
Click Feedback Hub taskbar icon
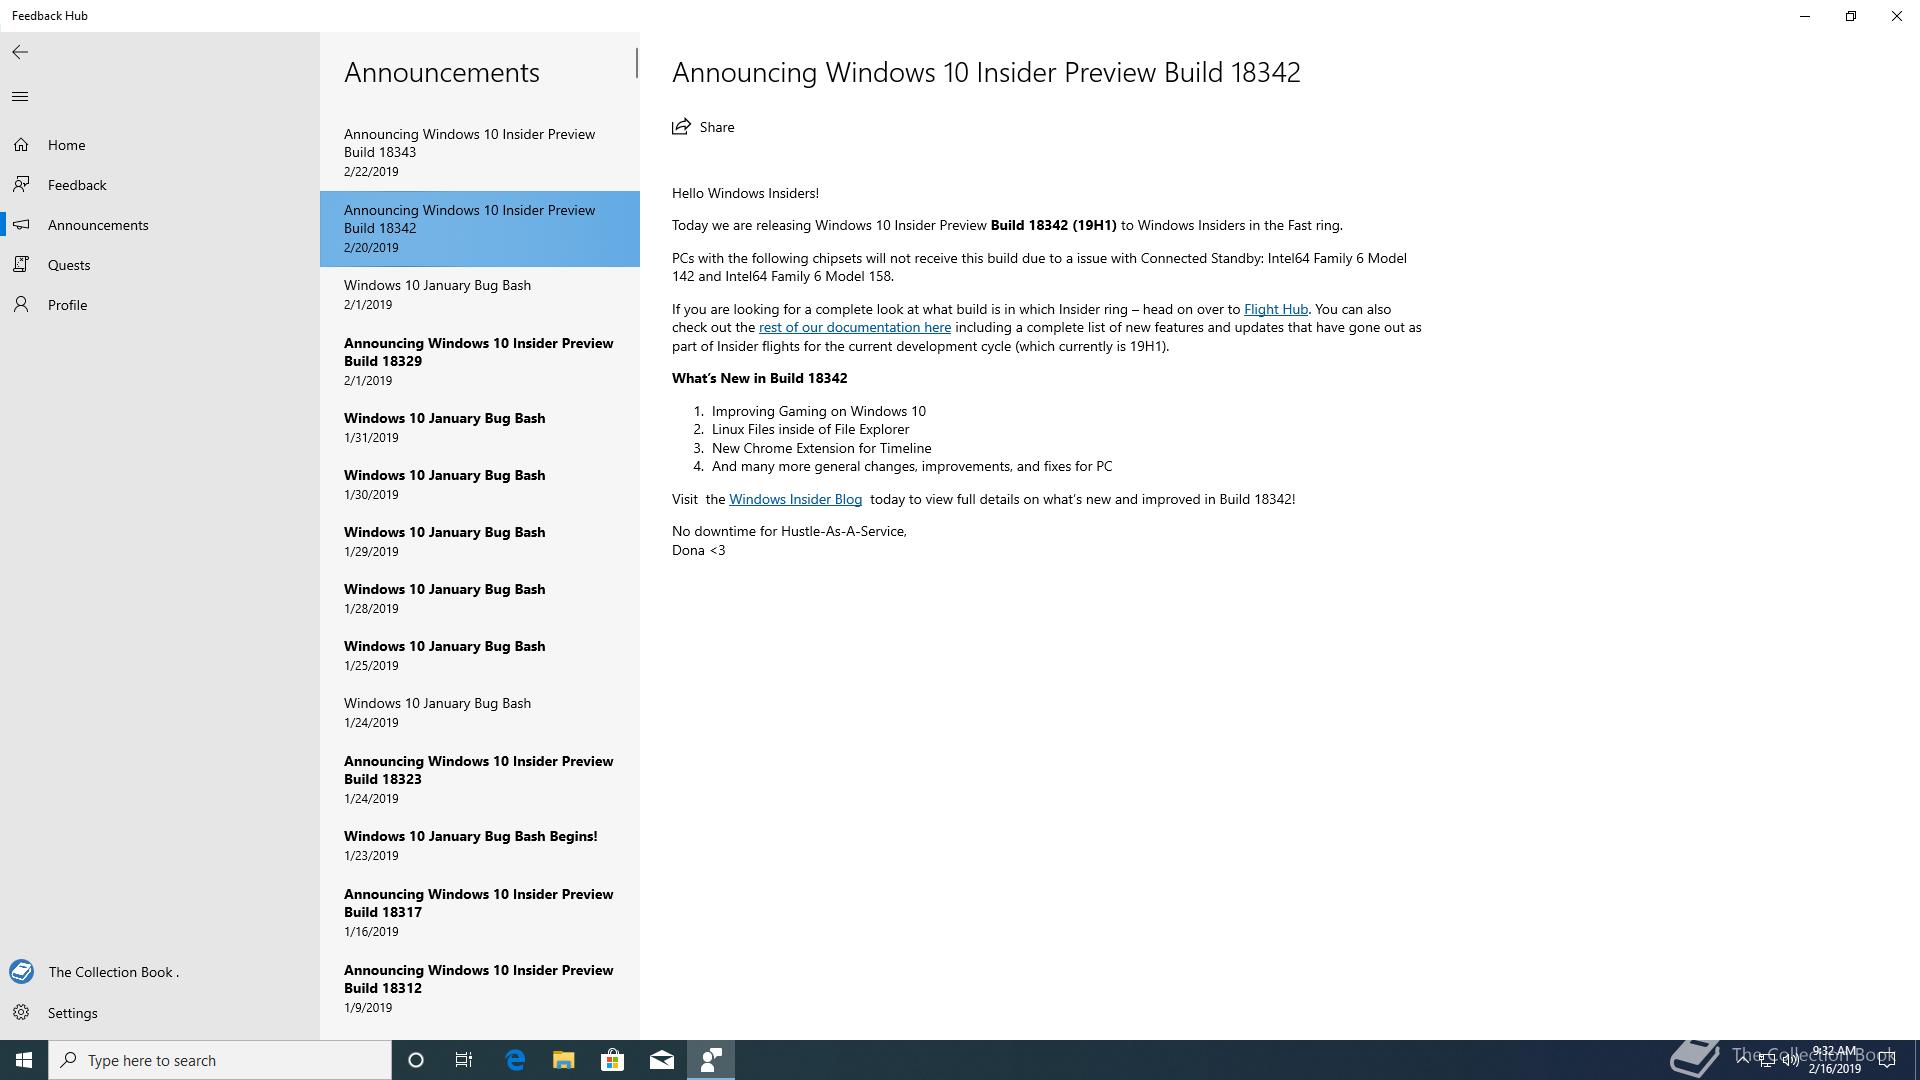(x=711, y=1060)
